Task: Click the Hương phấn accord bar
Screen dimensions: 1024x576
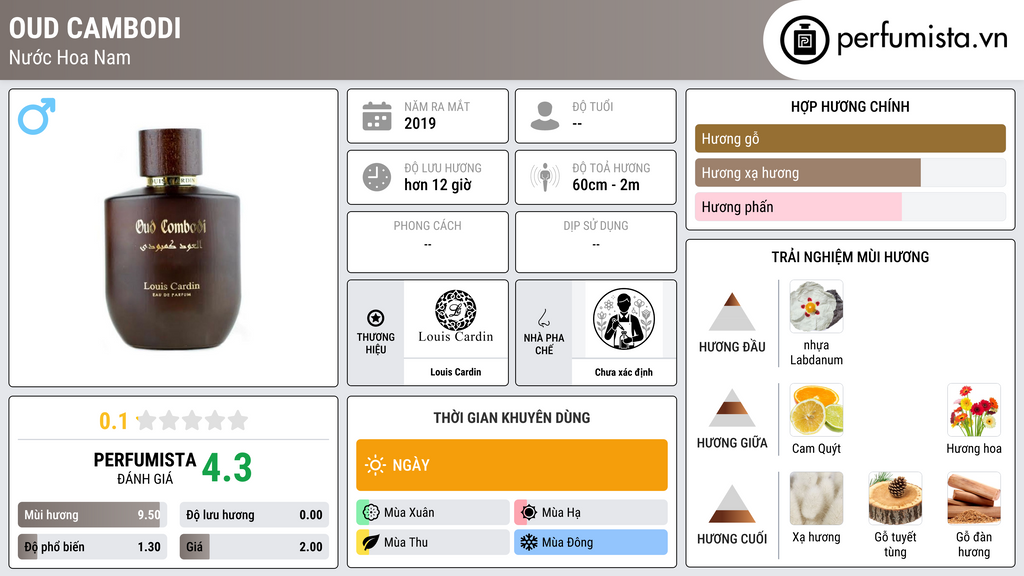Action: (850, 207)
